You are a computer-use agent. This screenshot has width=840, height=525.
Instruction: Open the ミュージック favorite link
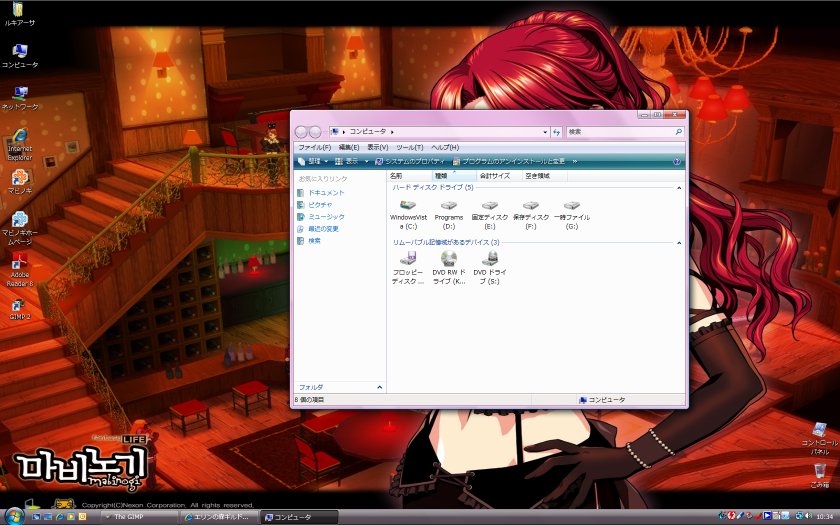(x=320, y=217)
